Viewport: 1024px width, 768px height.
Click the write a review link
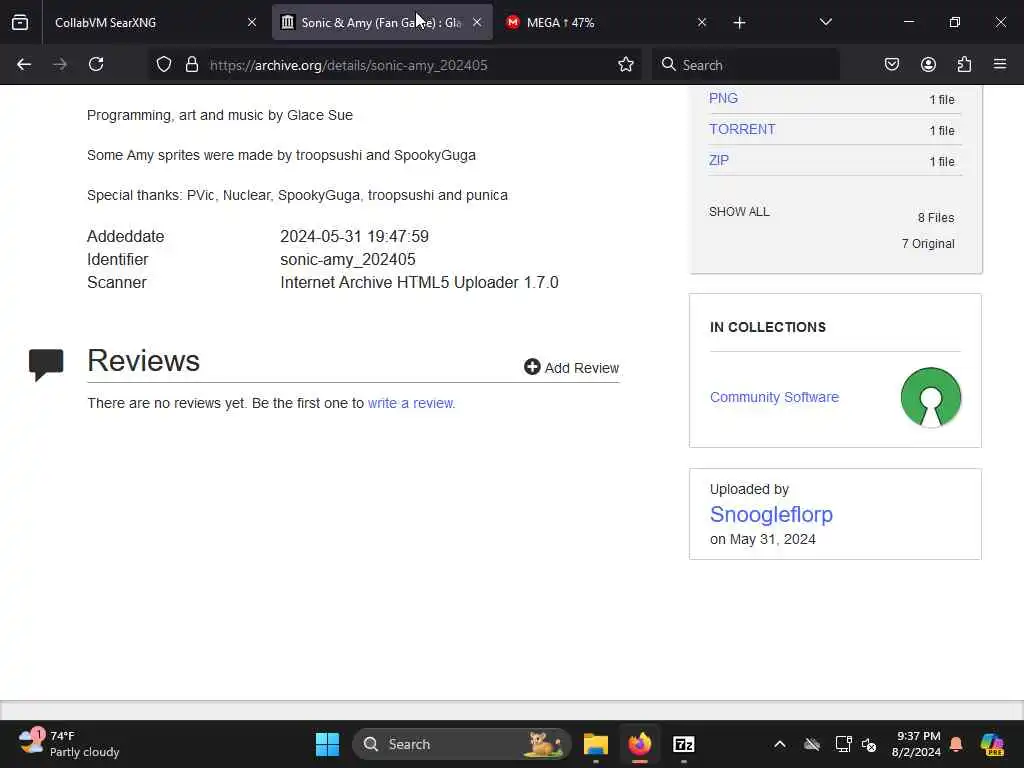click(x=411, y=404)
